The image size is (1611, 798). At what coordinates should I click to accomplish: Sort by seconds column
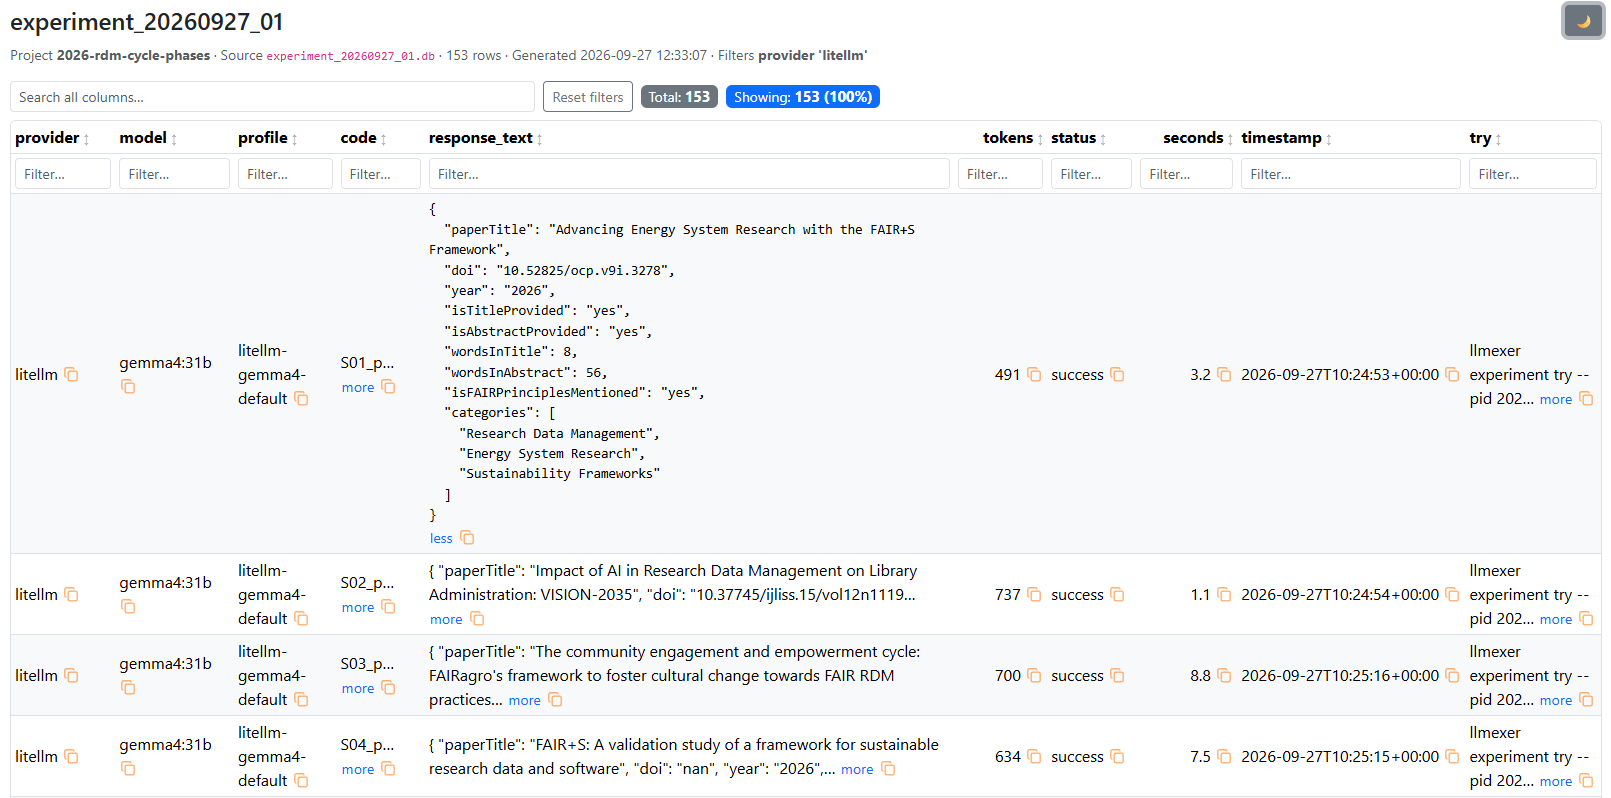coord(1198,138)
